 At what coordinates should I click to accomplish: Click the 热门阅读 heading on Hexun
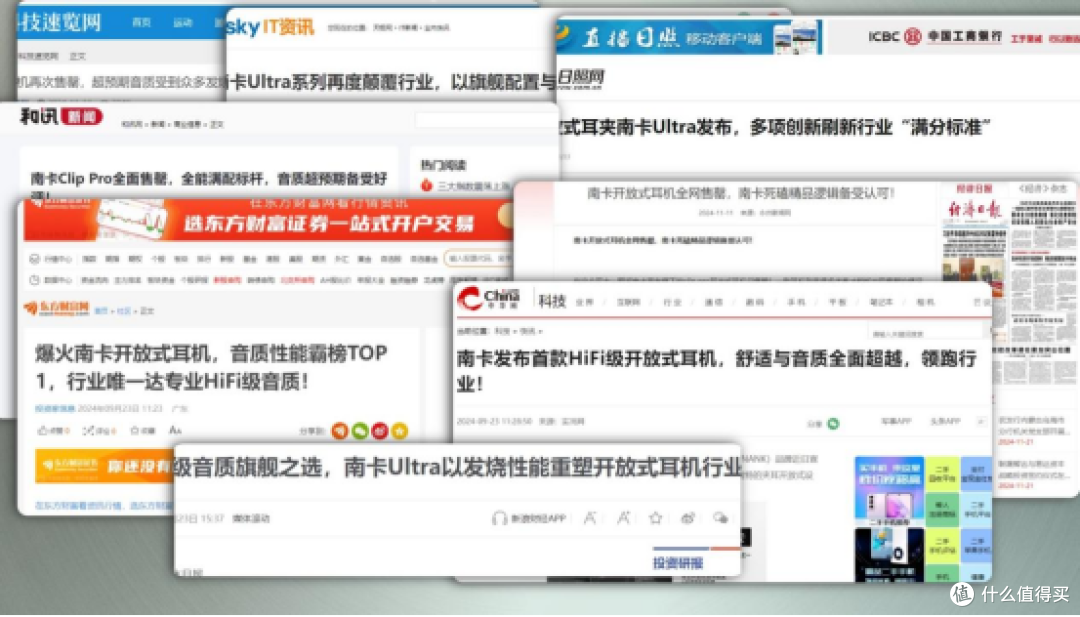pyautogui.click(x=444, y=165)
